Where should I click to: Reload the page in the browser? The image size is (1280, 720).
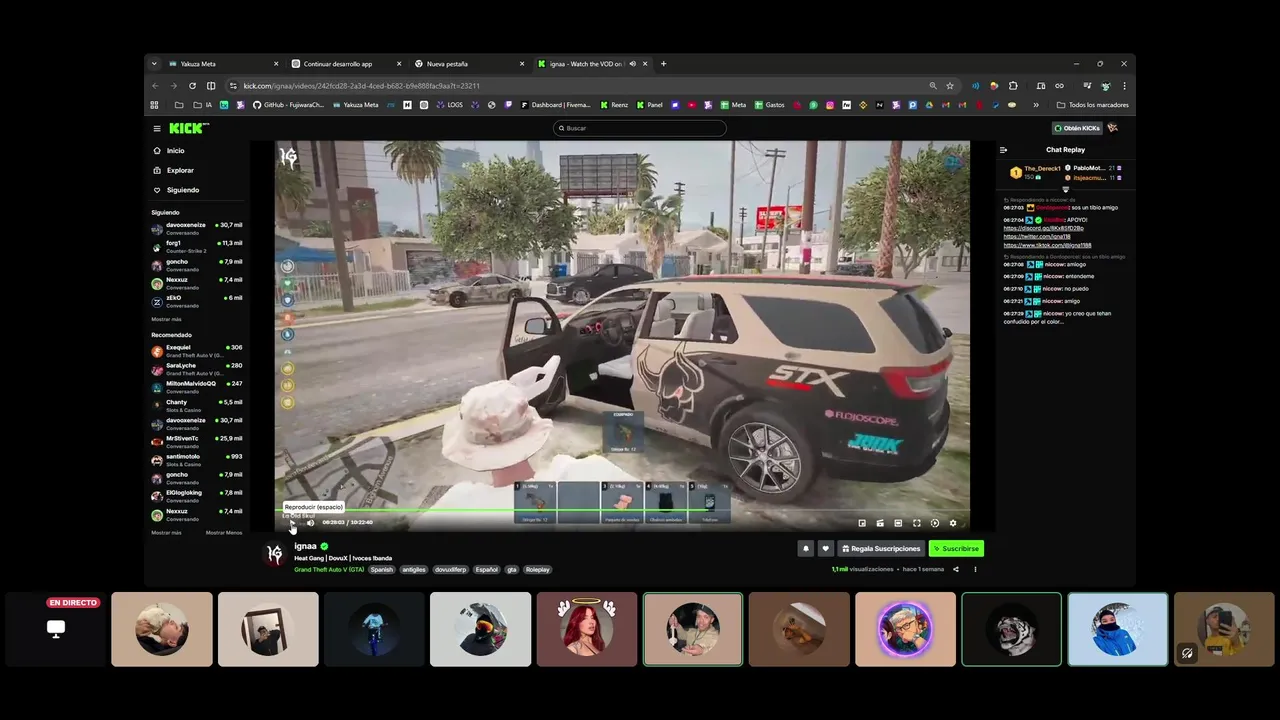point(192,86)
